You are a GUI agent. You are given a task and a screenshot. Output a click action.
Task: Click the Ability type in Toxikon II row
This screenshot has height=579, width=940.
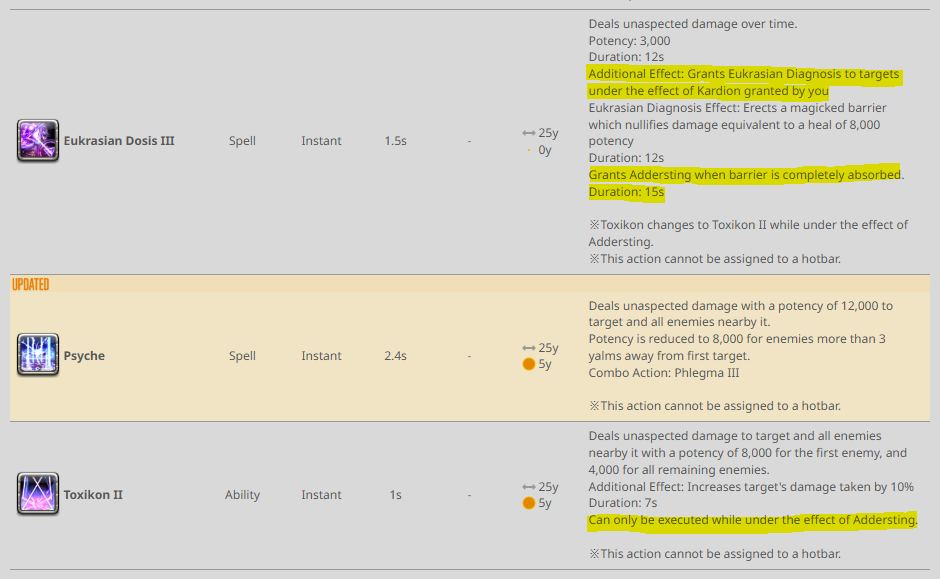tap(242, 494)
